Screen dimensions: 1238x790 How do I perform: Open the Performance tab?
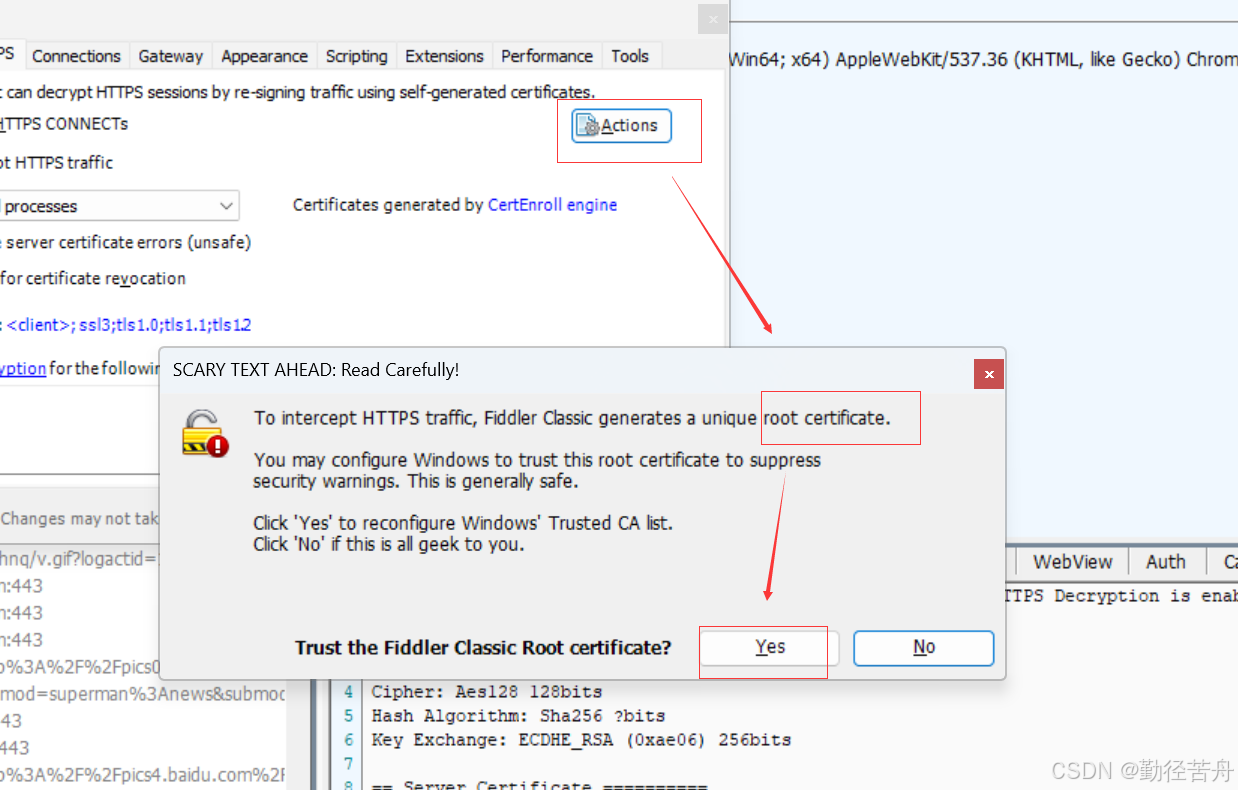(x=547, y=56)
